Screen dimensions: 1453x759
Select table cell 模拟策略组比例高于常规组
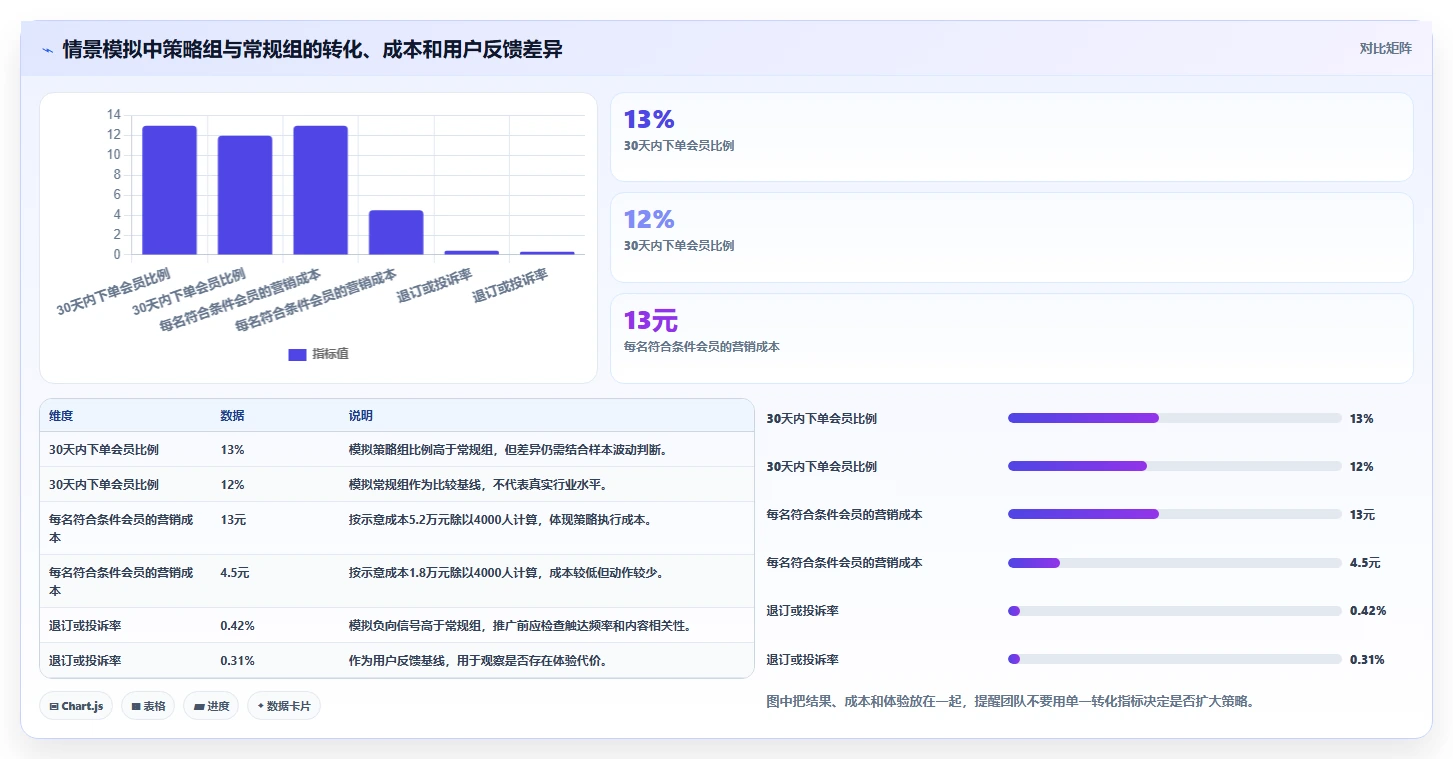tap(546, 450)
